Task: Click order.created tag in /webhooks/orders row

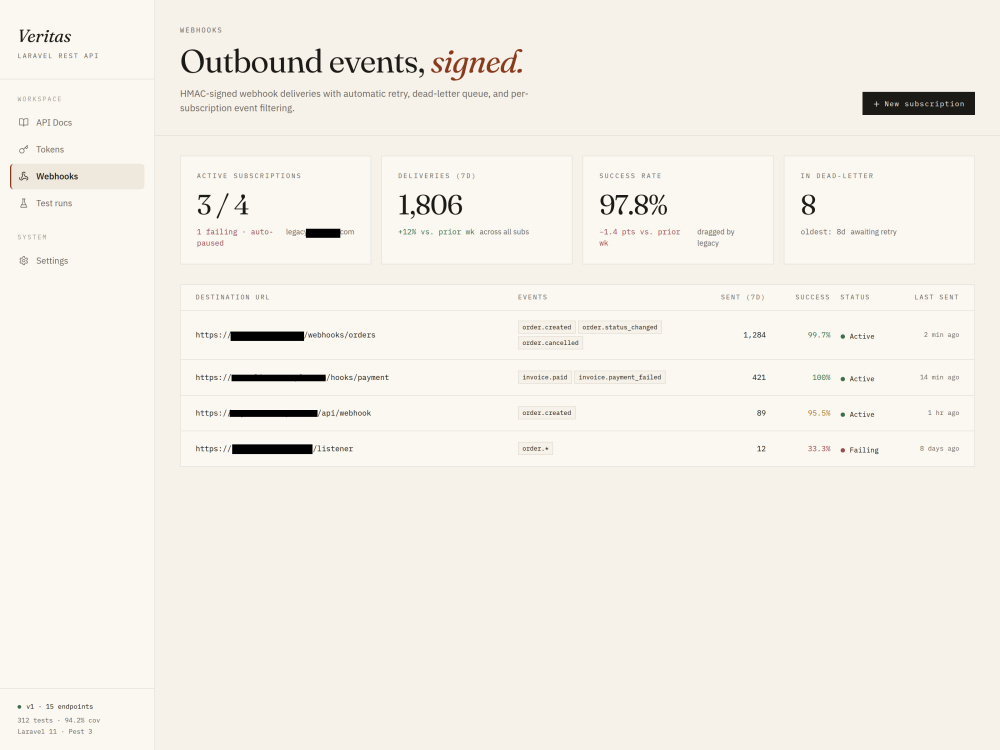Action: 547,327
